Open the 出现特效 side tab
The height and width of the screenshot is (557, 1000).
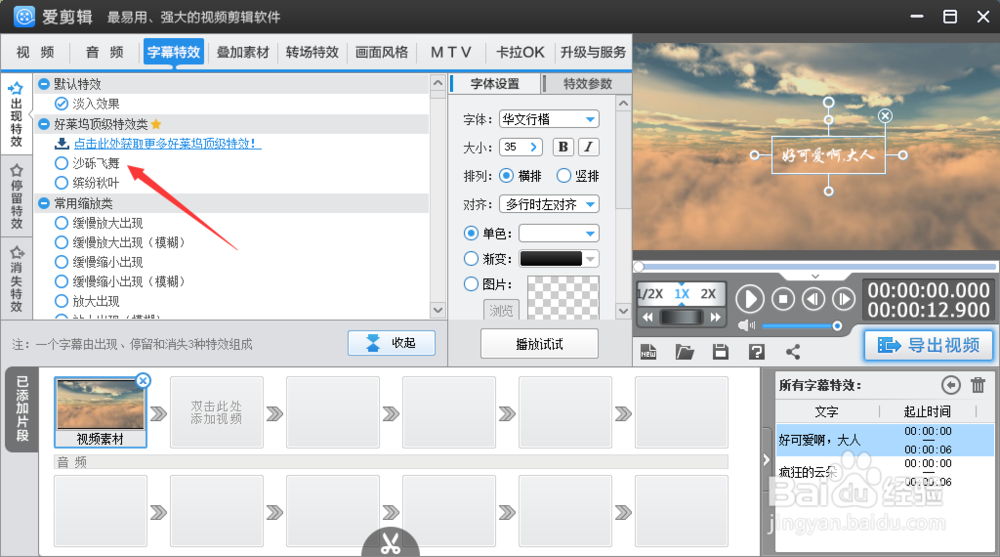(x=16, y=115)
